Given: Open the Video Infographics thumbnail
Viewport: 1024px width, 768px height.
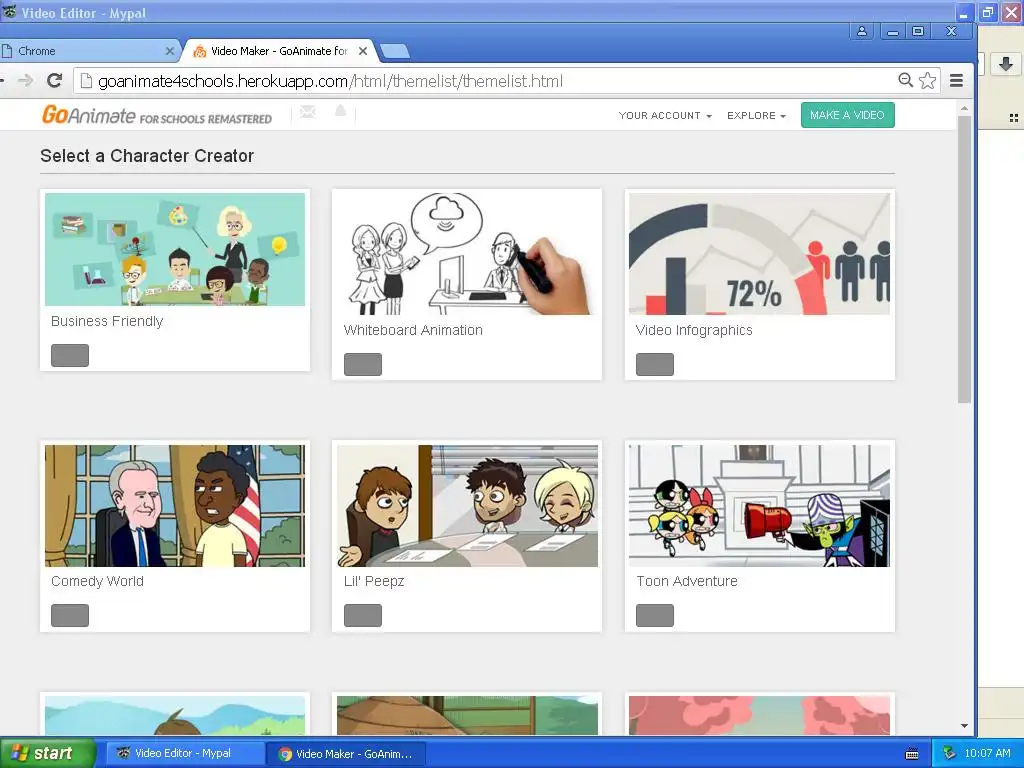Looking at the screenshot, I should [759, 253].
